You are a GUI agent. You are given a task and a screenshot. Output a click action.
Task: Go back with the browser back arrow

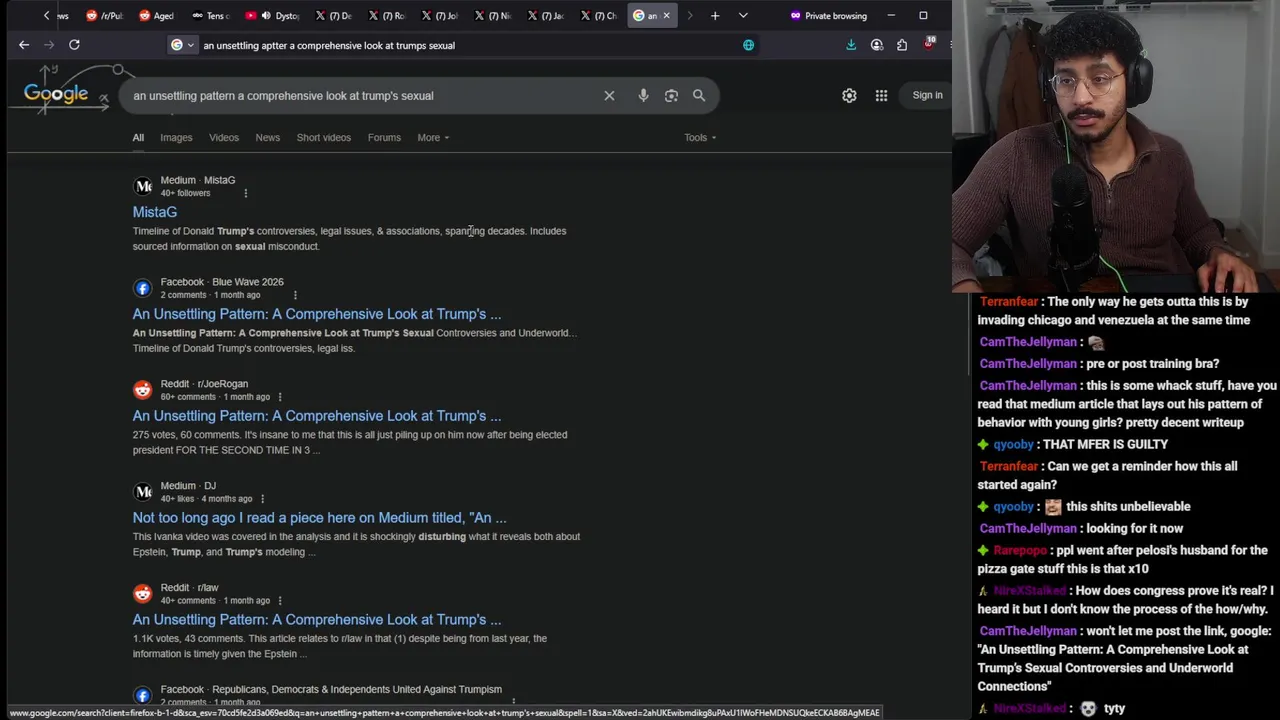pos(24,45)
